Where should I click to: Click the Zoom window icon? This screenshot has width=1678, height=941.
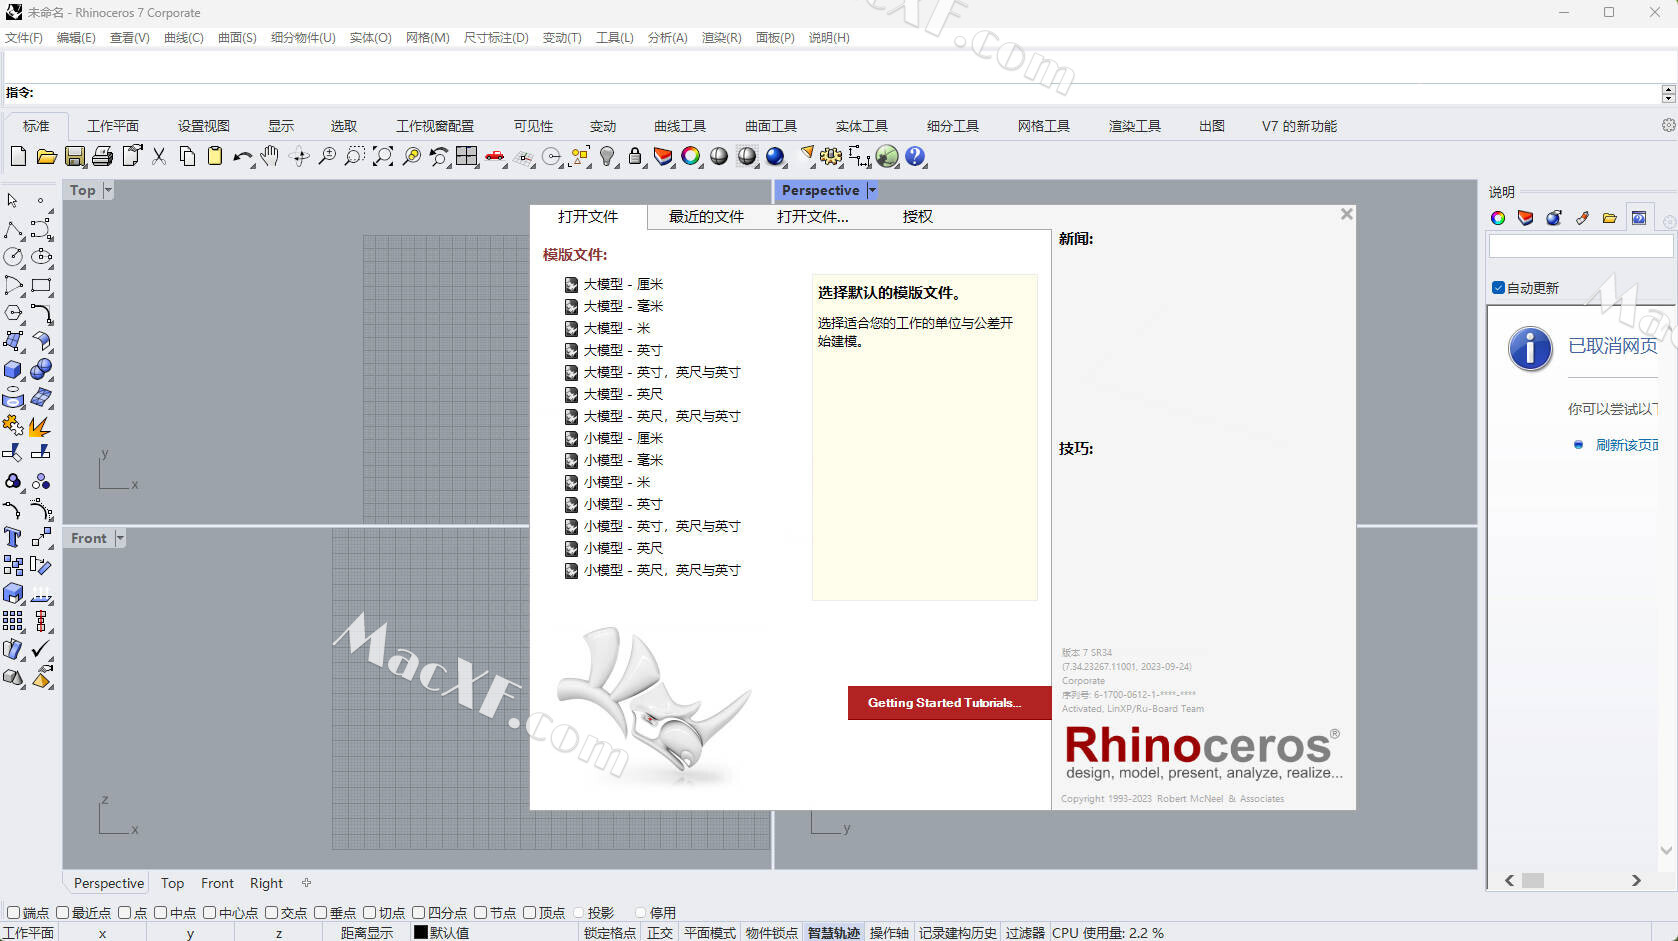354,156
